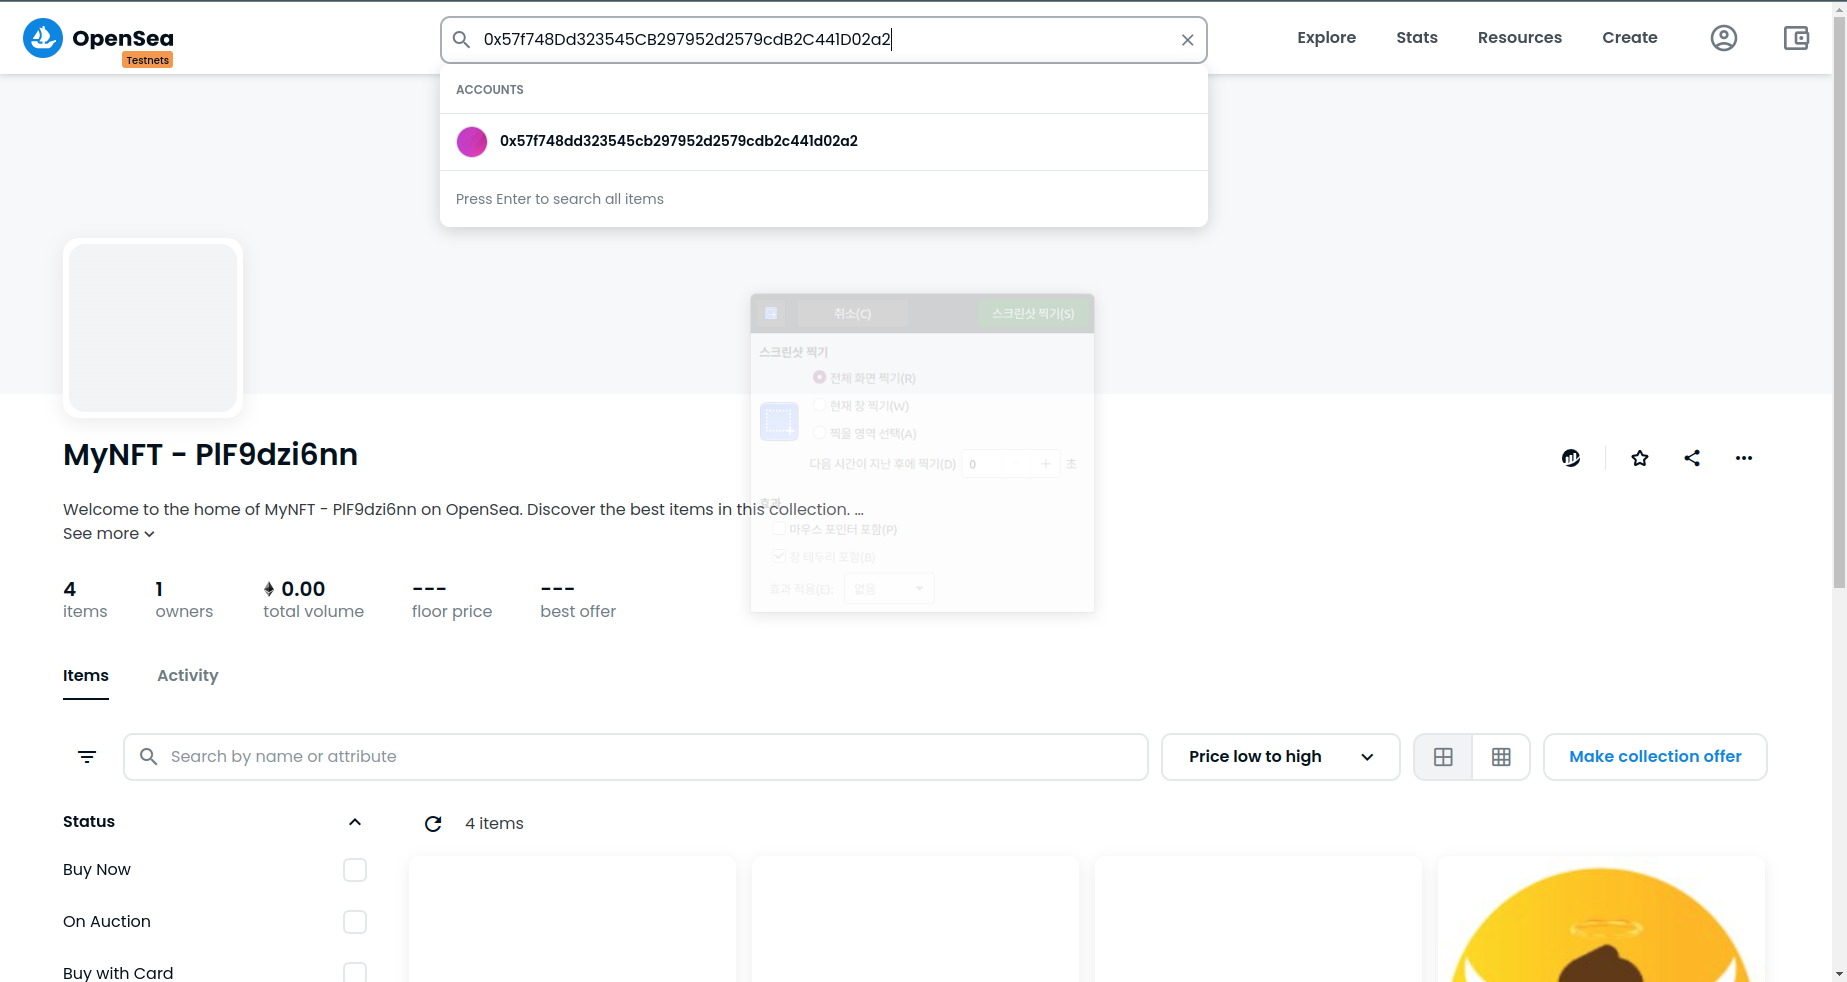Open the collection analytics chart icon
This screenshot has width=1847, height=982.
[1571, 458]
